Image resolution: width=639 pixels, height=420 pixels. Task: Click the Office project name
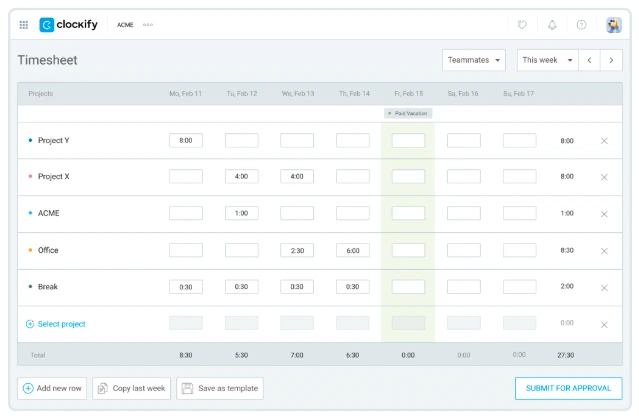pyautogui.click(x=48, y=250)
